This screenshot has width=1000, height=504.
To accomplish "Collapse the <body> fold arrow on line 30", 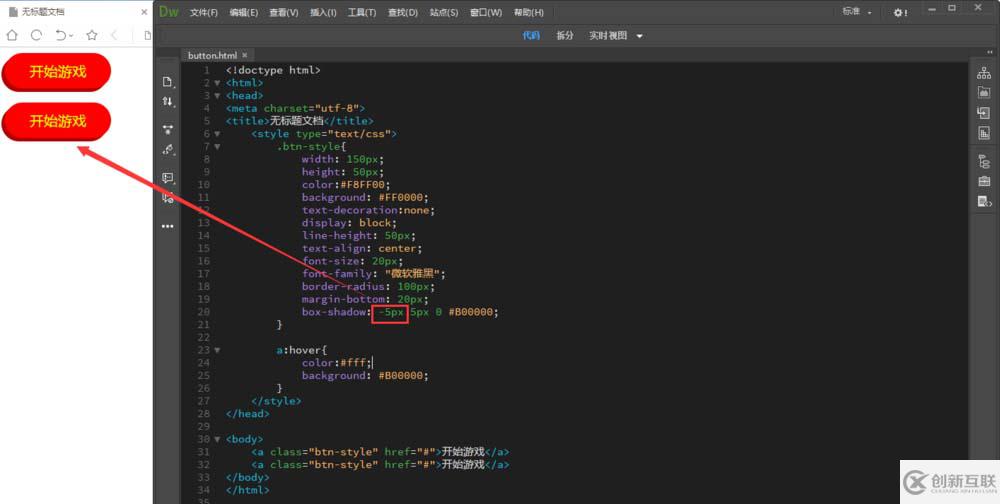I will pos(217,440).
